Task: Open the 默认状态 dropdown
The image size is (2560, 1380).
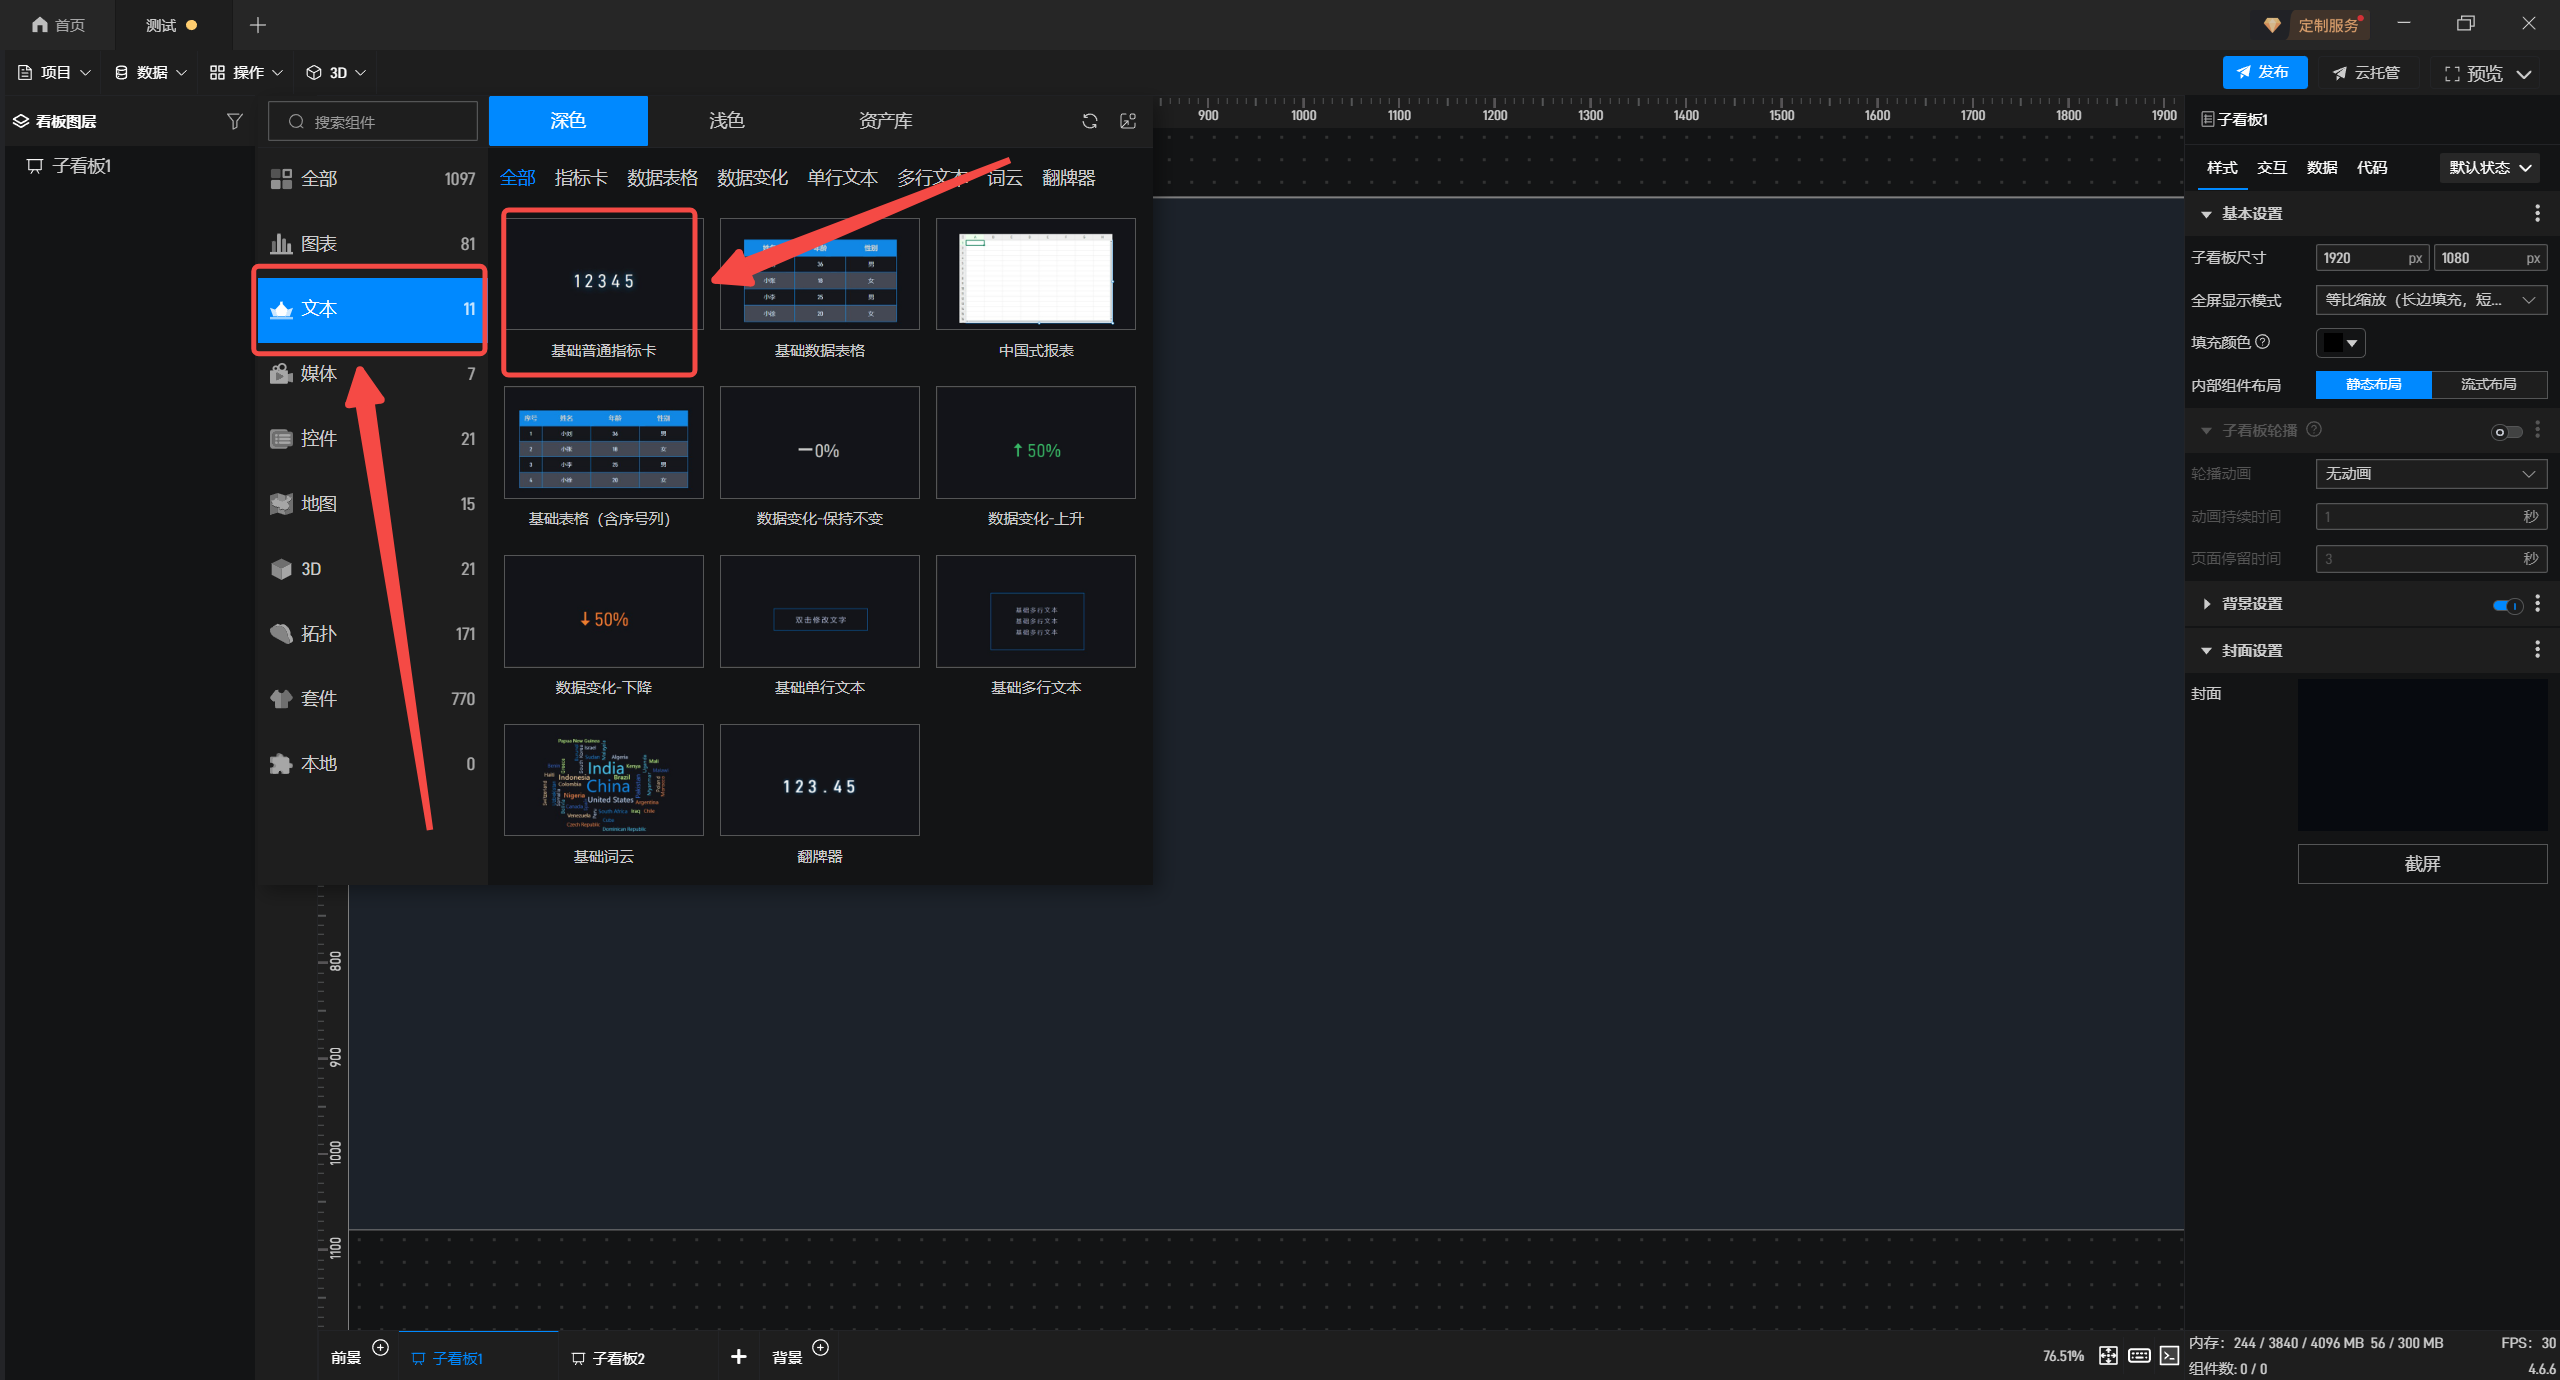Action: (x=2489, y=168)
